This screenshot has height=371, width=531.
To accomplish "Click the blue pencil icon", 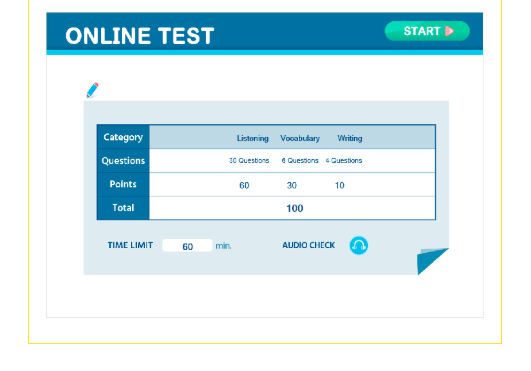I will 92,90.
